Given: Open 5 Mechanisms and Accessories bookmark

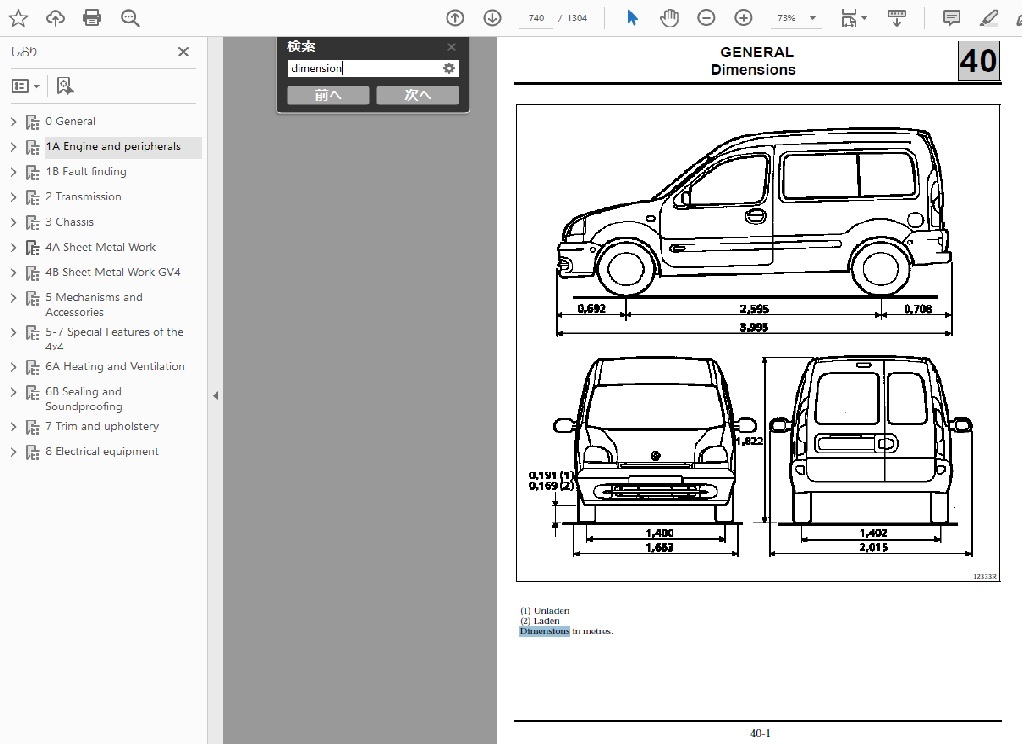Looking at the screenshot, I should [94, 305].
